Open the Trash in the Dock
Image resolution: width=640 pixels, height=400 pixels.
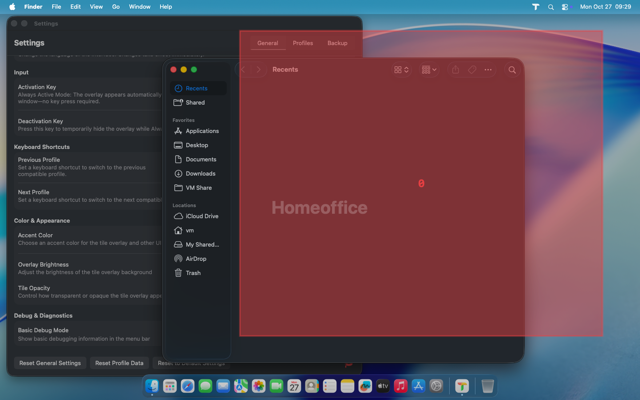[x=488, y=386]
